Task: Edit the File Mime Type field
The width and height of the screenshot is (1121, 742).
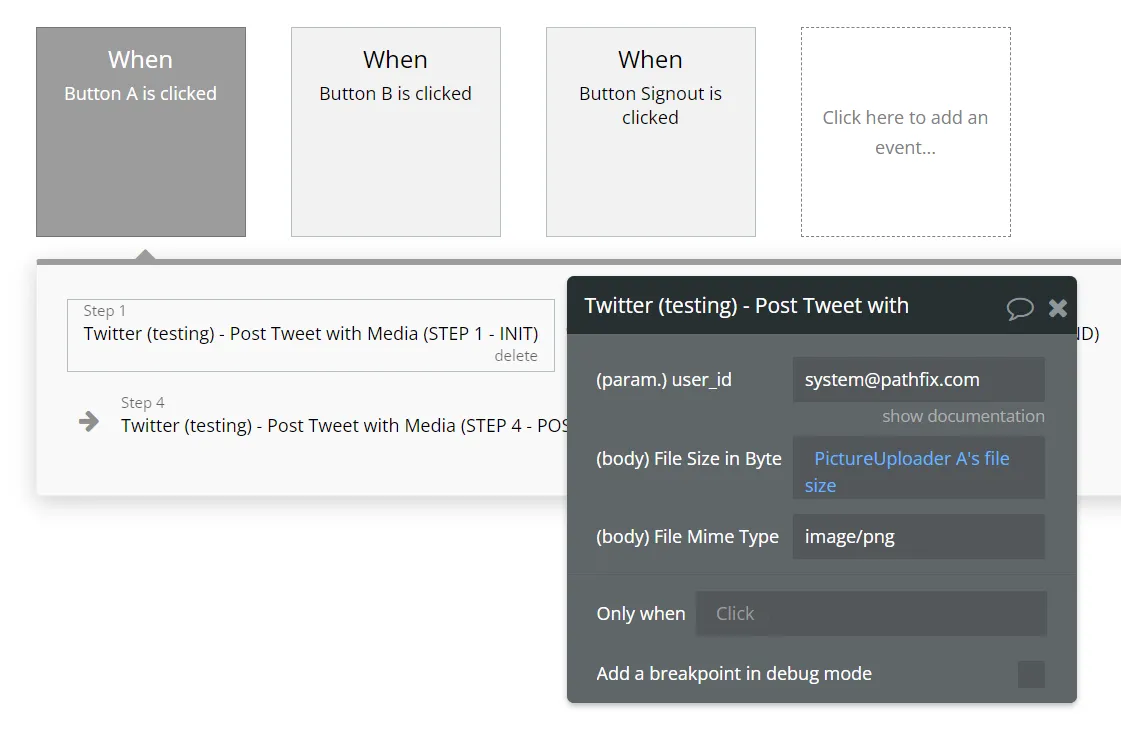Action: 918,537
